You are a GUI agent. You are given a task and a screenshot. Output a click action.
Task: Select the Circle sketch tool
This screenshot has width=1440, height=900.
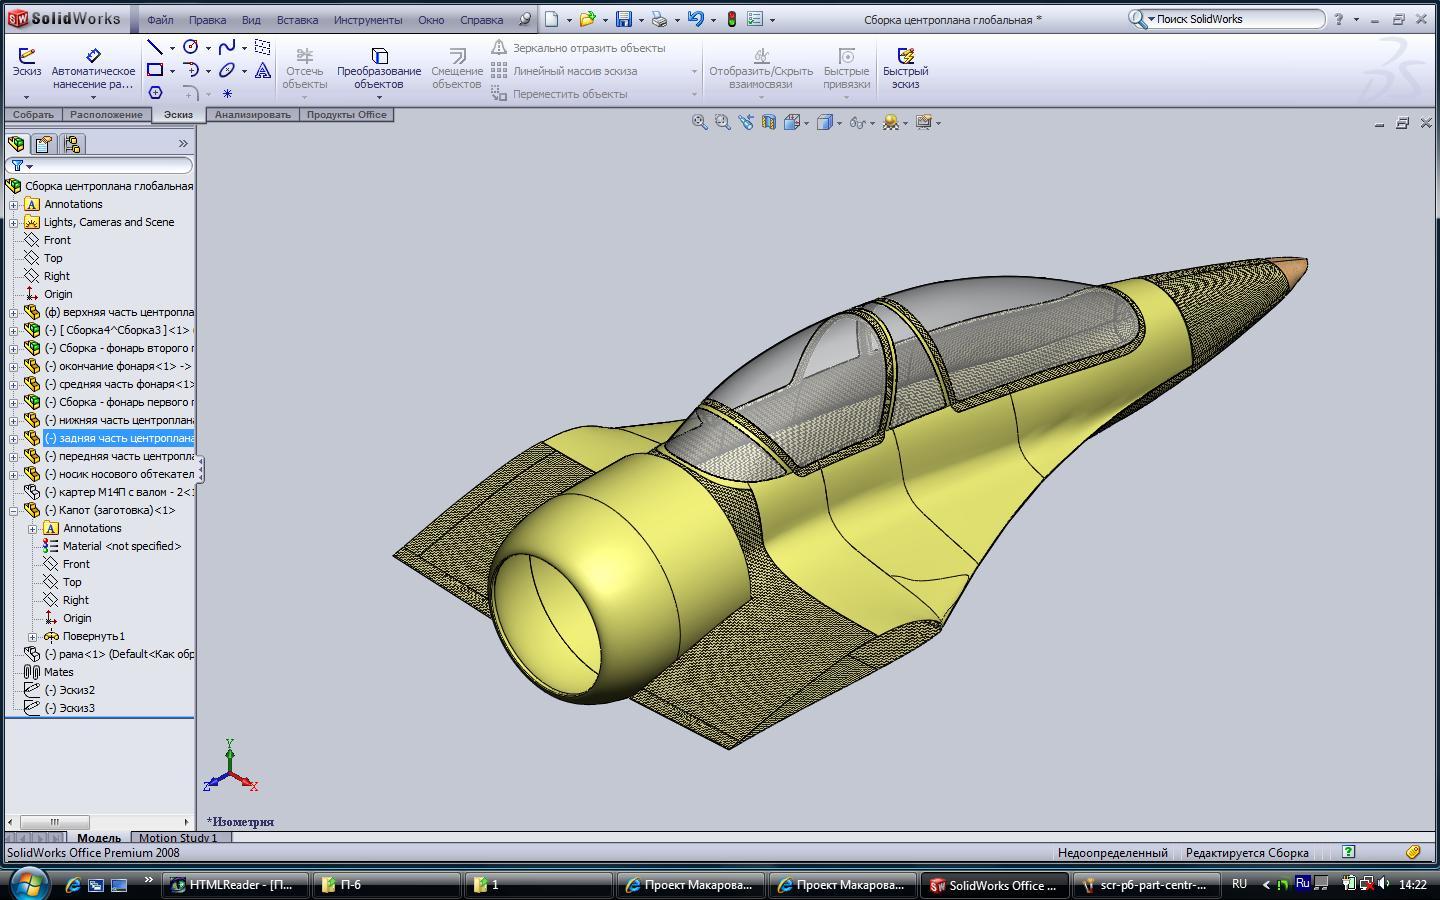[x=191, y=47]
